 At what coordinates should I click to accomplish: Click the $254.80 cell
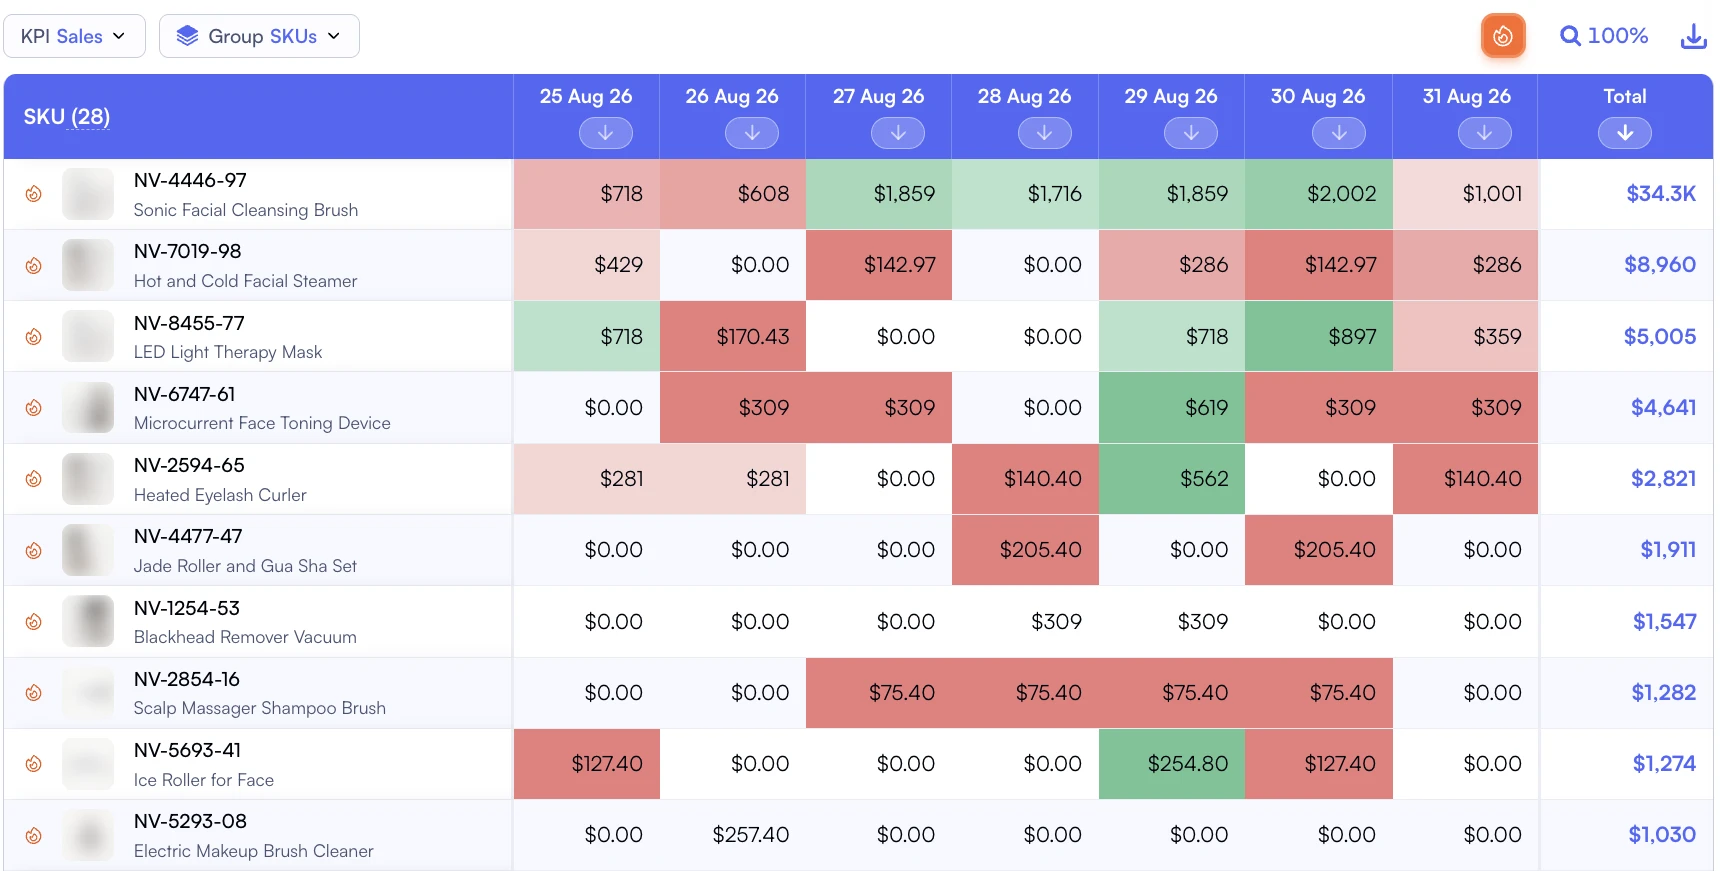coord(1172,764)
